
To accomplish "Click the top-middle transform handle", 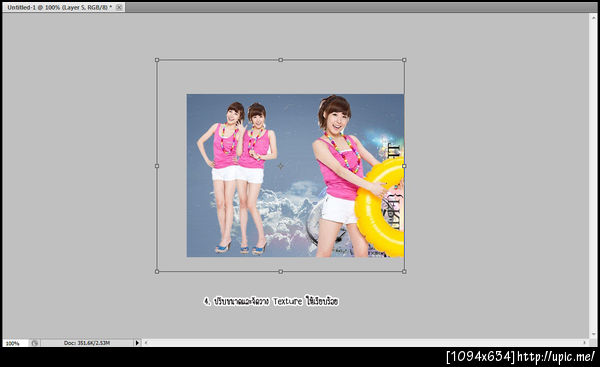I will pyautogui.click(x=280, y=60).
